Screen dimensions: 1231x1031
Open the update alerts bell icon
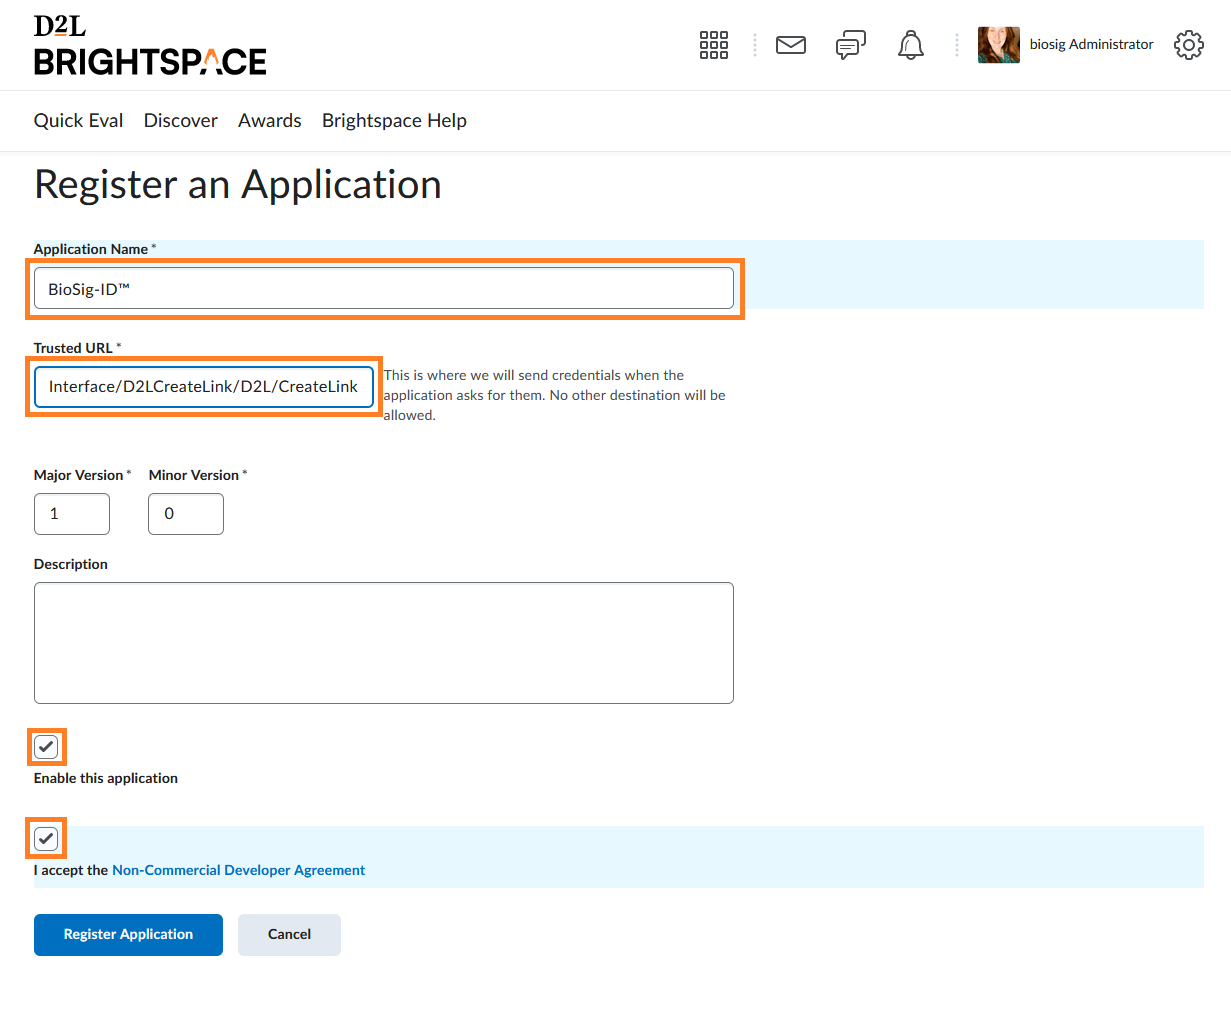pyautogui.click(x=911, y=45)
